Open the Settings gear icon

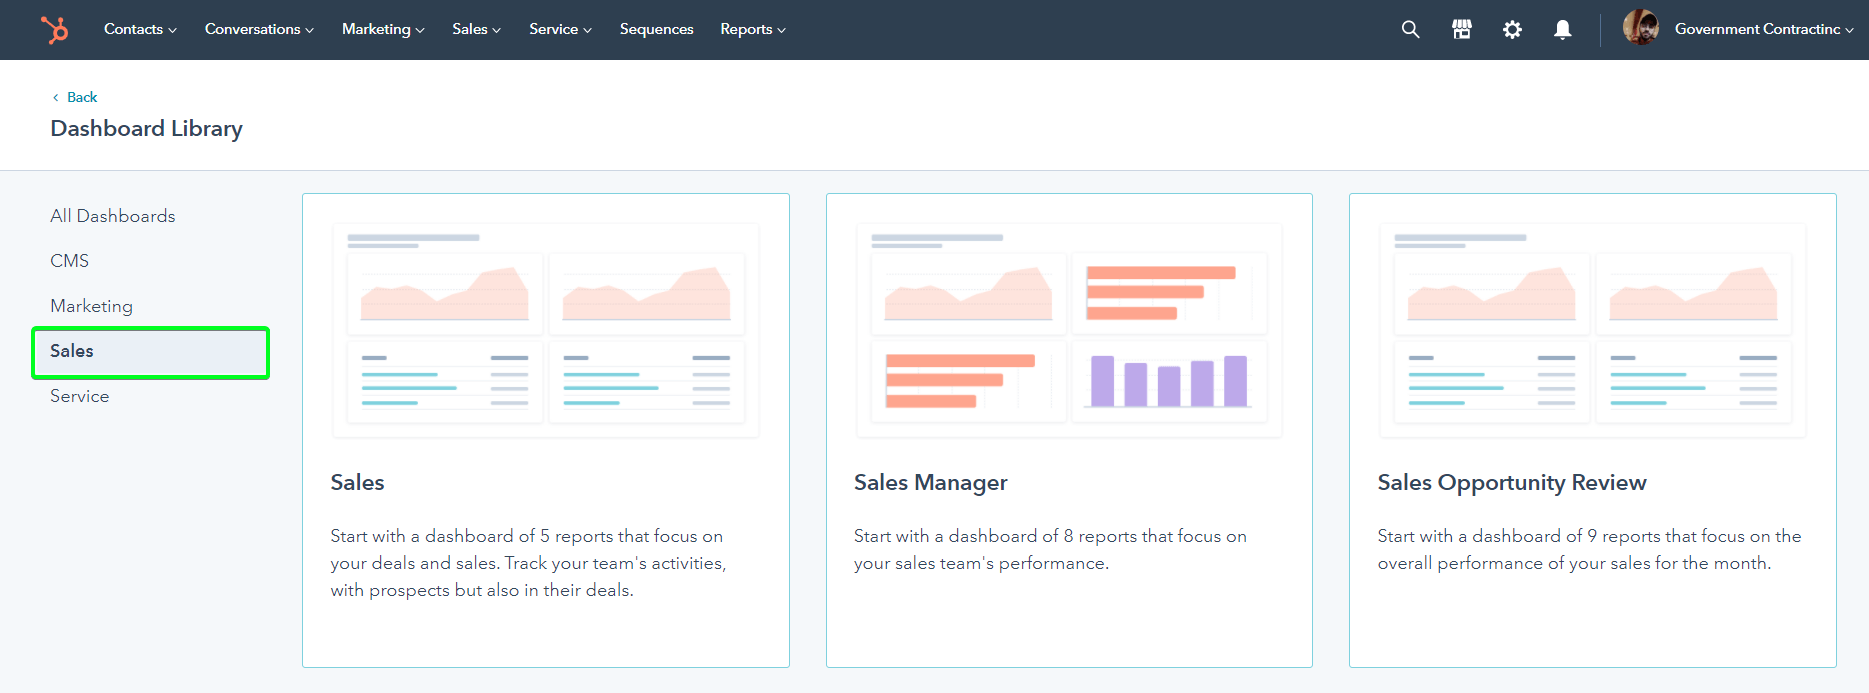tap(1512, 30)
